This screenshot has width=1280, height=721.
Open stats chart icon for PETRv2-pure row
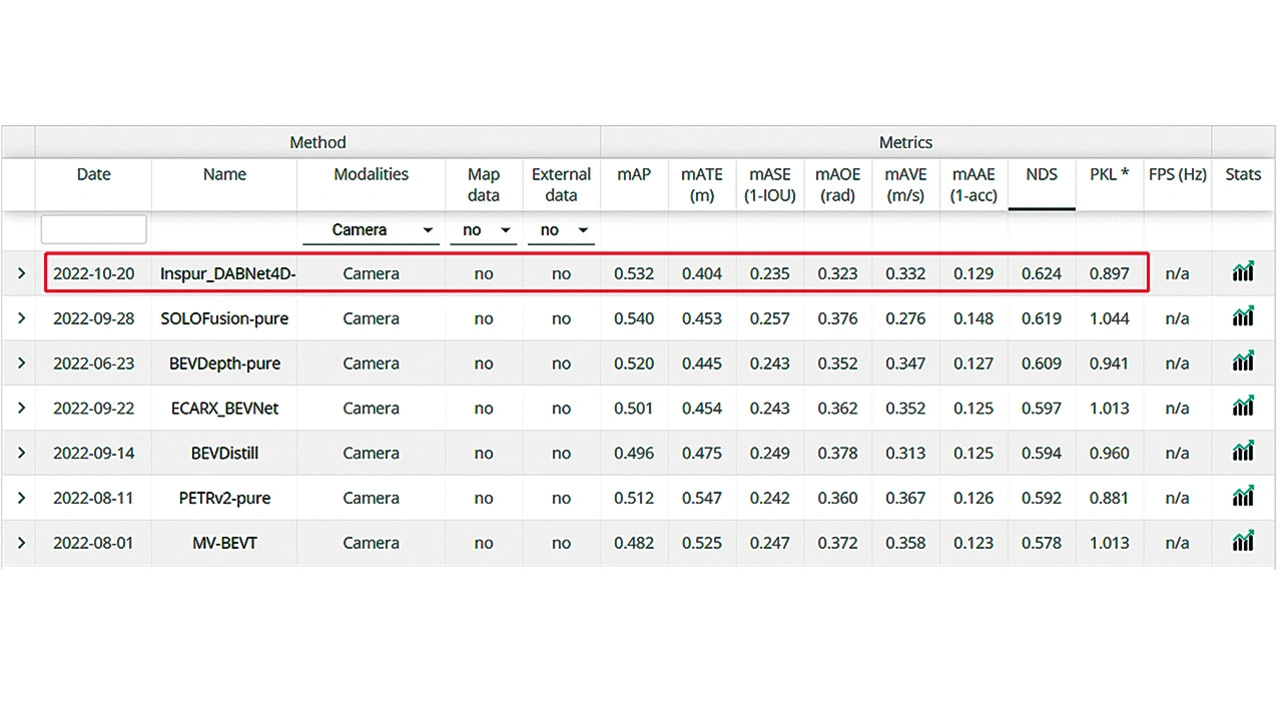1243,497
